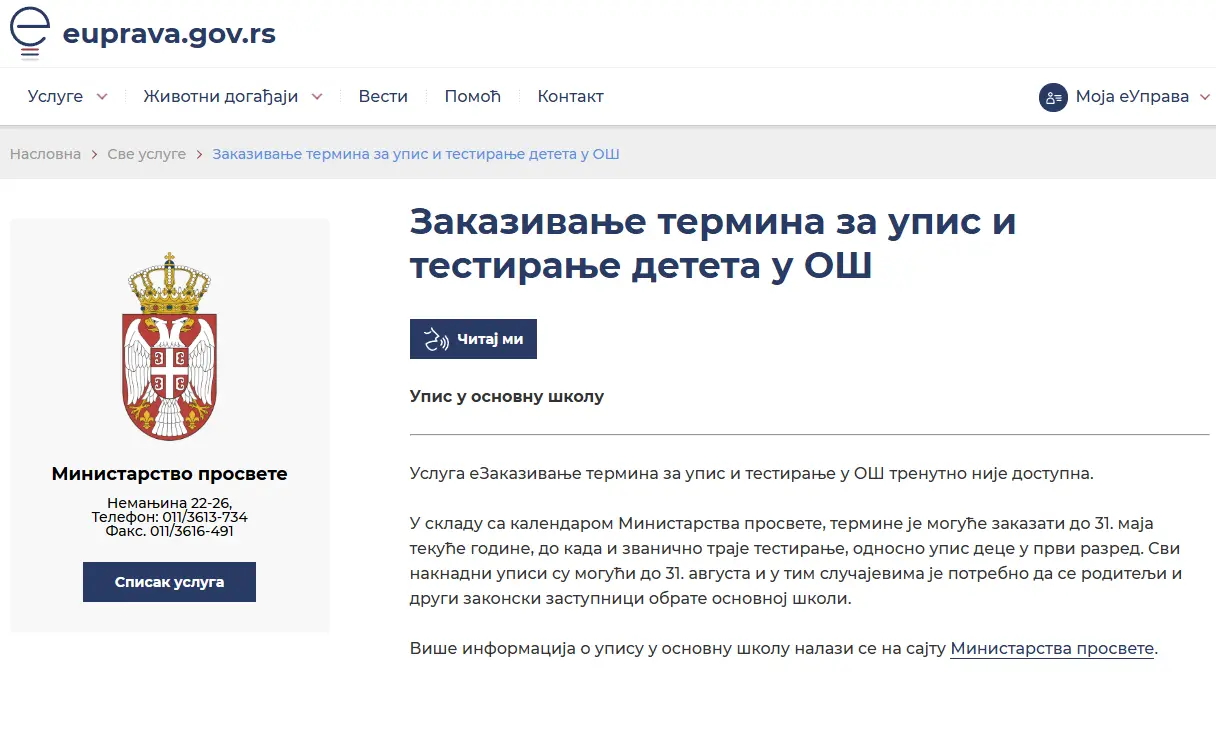
Task: Open the Моја еУправа dropdown arrow
Action: point(1204,97)
